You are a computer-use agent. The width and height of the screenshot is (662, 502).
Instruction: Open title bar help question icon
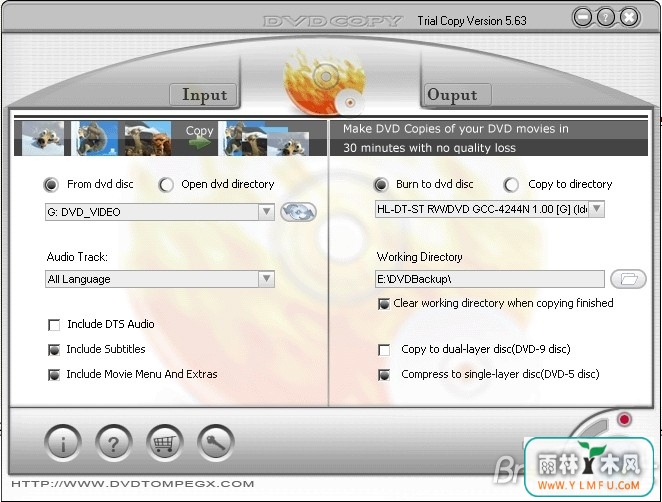[x=605, y=17]
